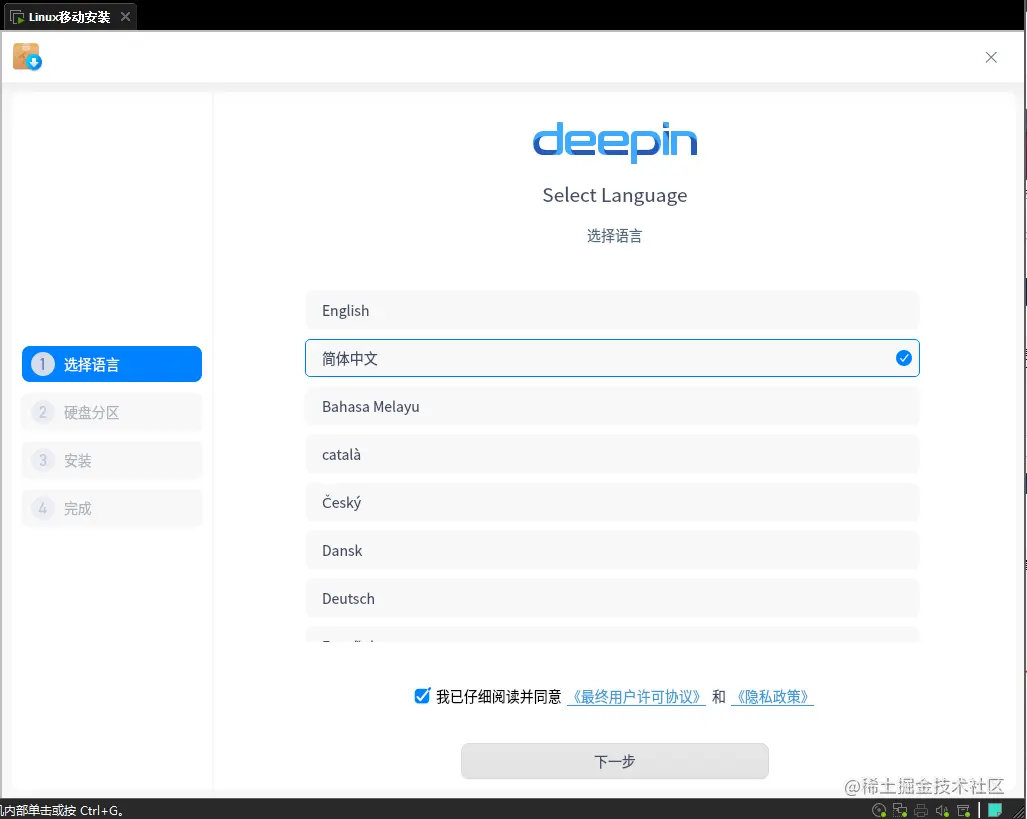The height and width of the screenshot is (819, 1027).
Task: Select the Linux移动安装 tab
Action: tap(69, 17)
